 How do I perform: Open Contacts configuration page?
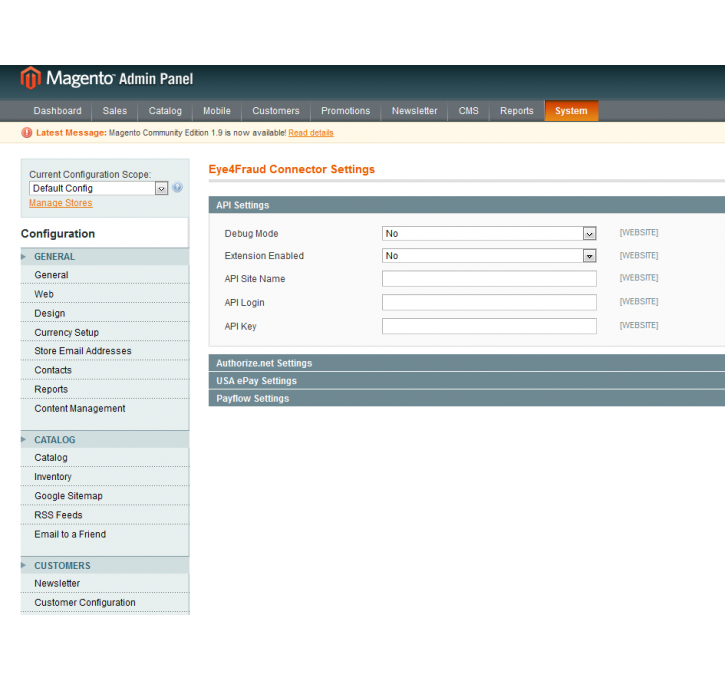(x=105, y=370)
